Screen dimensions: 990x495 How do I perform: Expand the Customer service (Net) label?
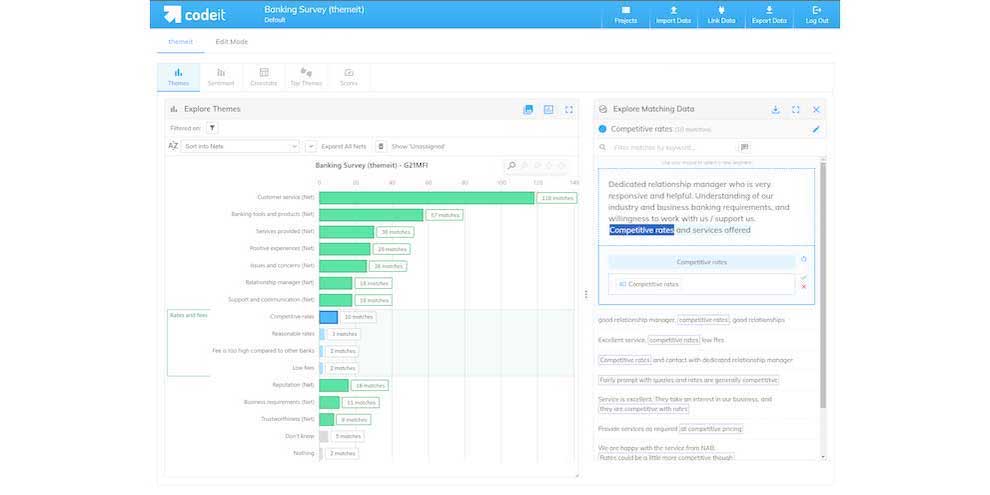click(x=285, y=198)
